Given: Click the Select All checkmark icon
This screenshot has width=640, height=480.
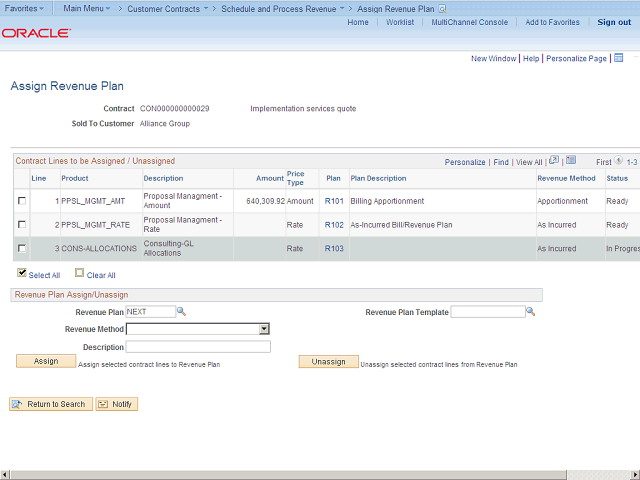Looking at the screenshot, I should [22, 274].
